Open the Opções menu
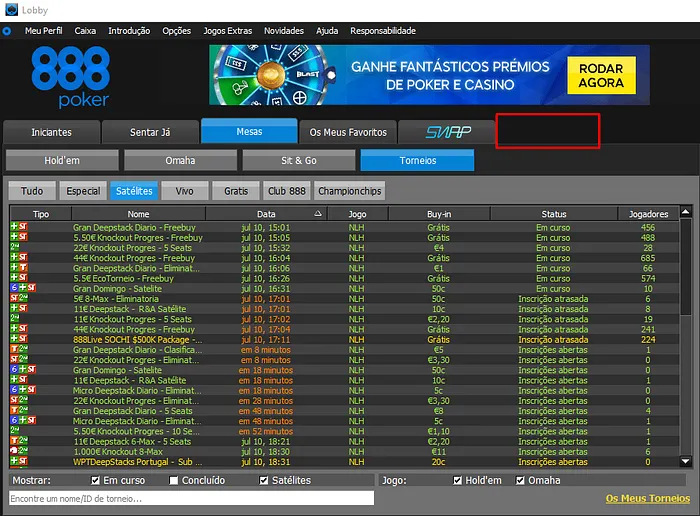 176,31
